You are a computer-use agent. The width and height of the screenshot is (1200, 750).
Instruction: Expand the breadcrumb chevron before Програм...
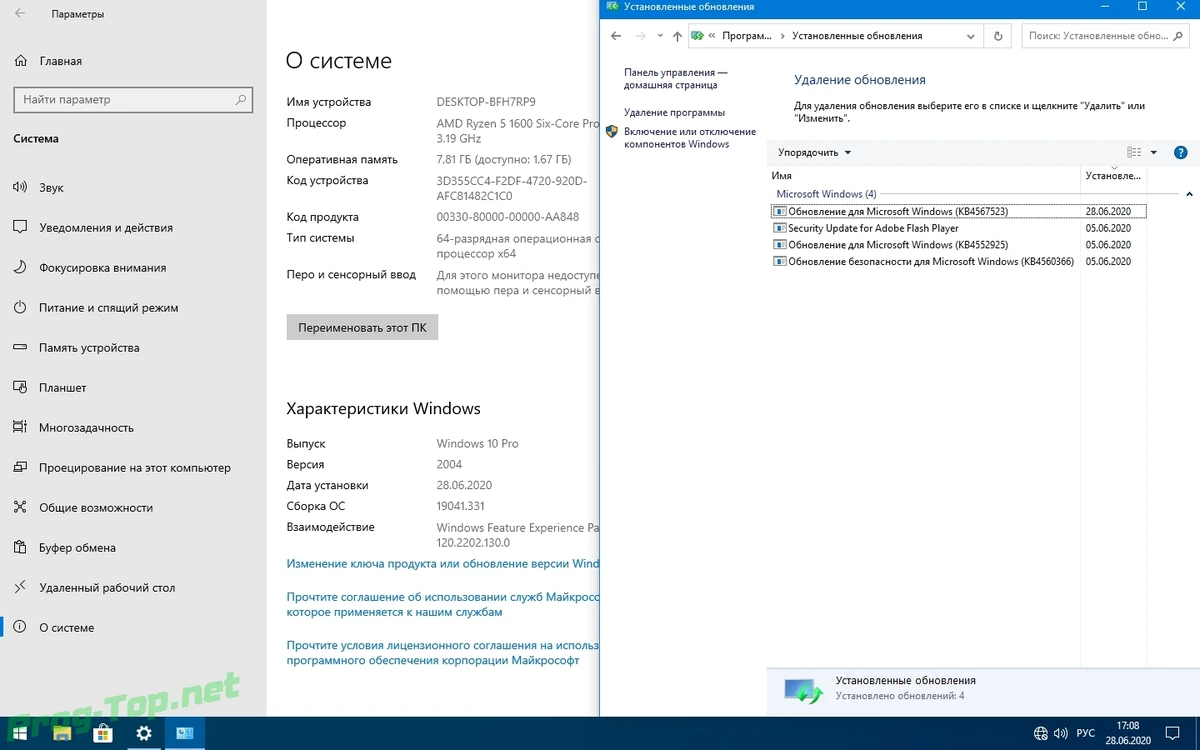pos(711,36)
